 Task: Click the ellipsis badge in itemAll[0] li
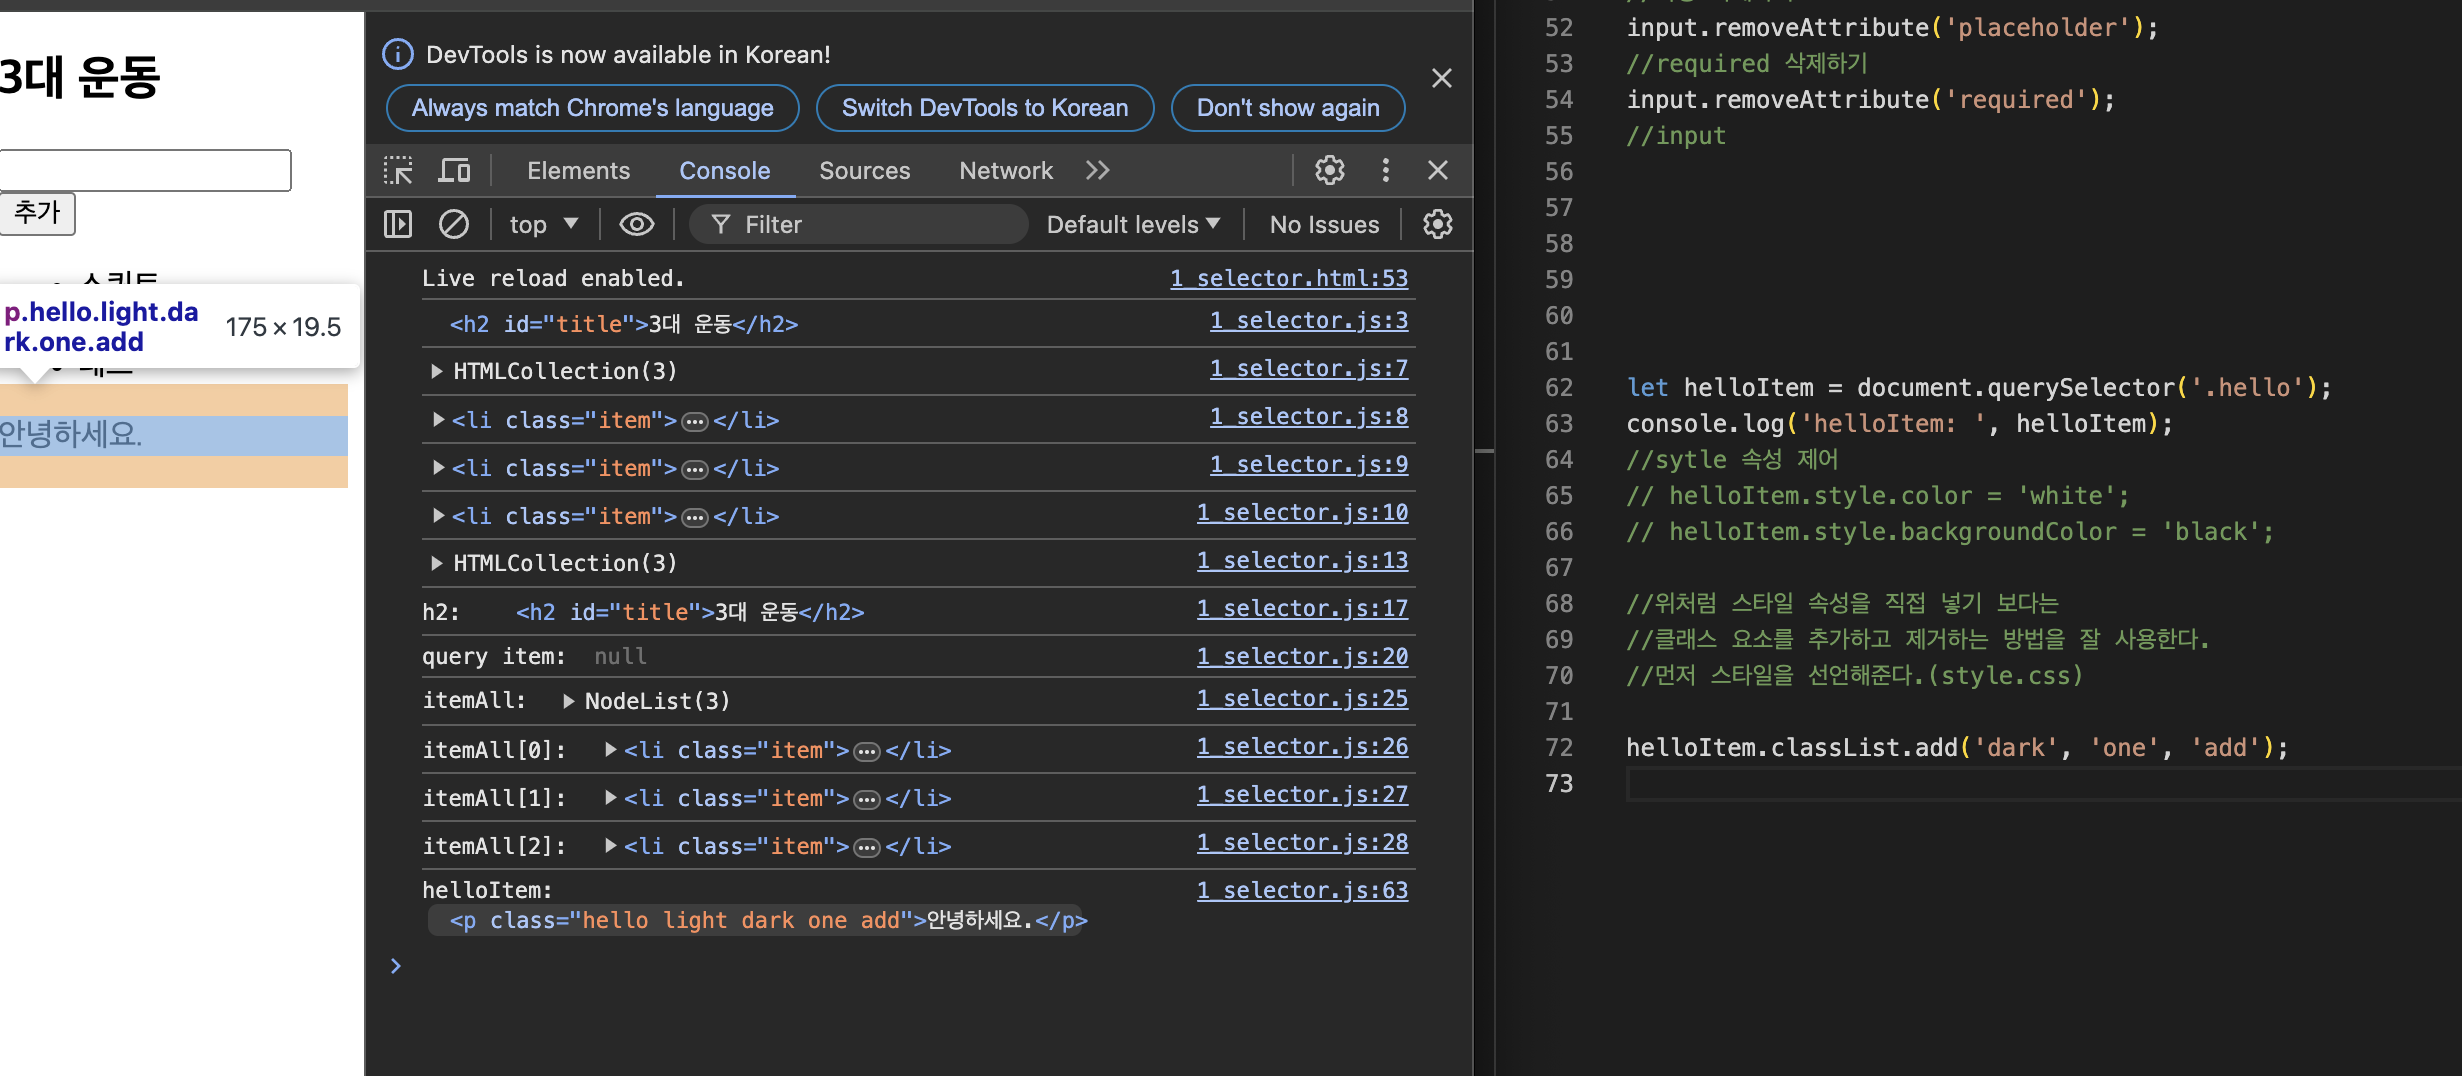click(867, 751)
